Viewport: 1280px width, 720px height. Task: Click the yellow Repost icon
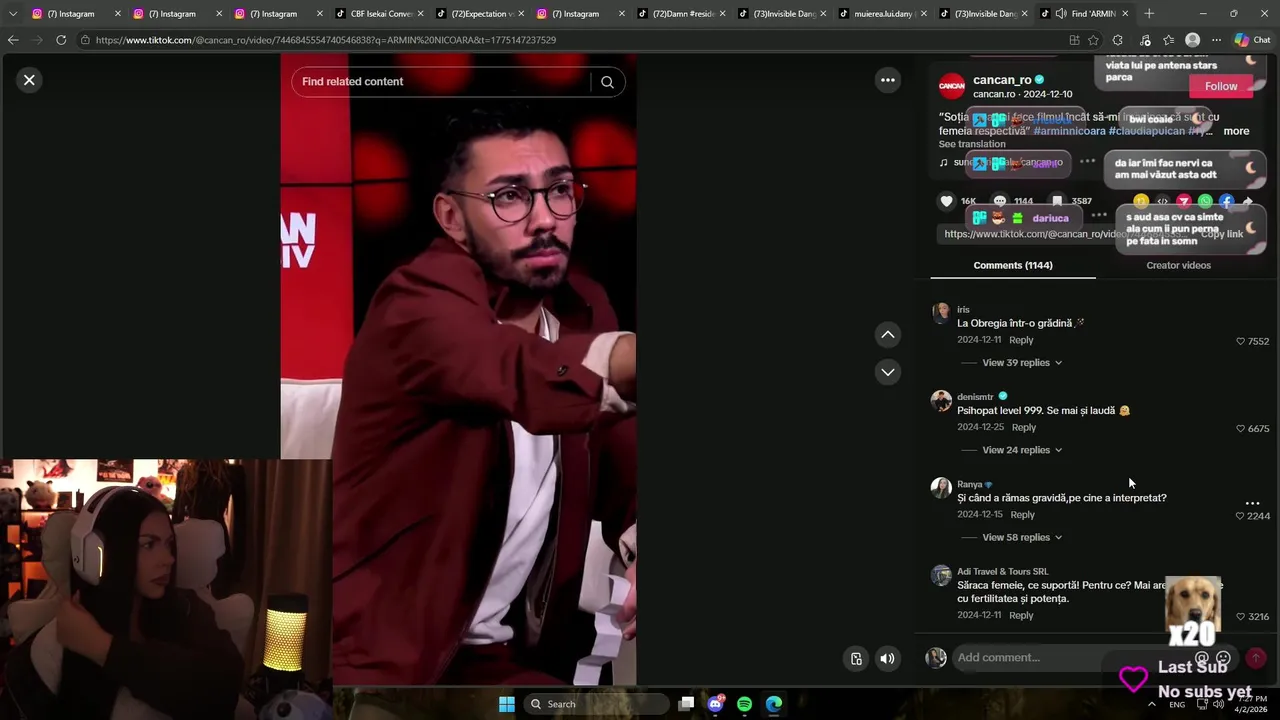(x=1141, y=202)
